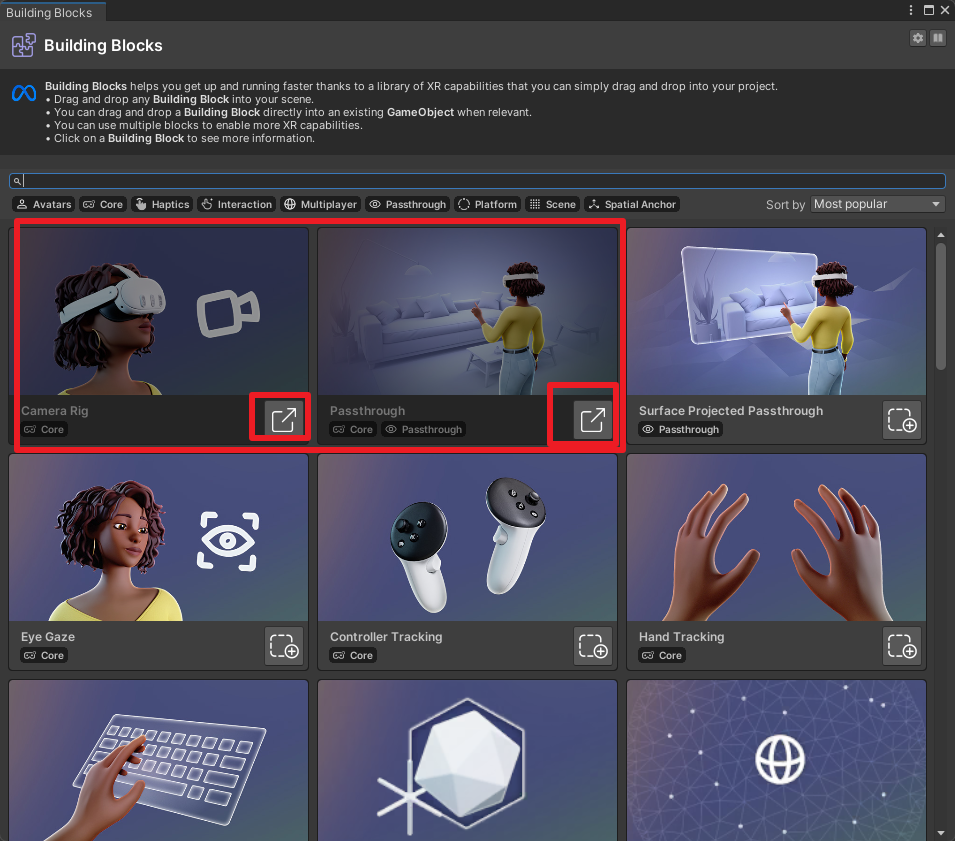Add the Hand Tracking block to scene
The image size is (955, 841).
pos(901,646)
